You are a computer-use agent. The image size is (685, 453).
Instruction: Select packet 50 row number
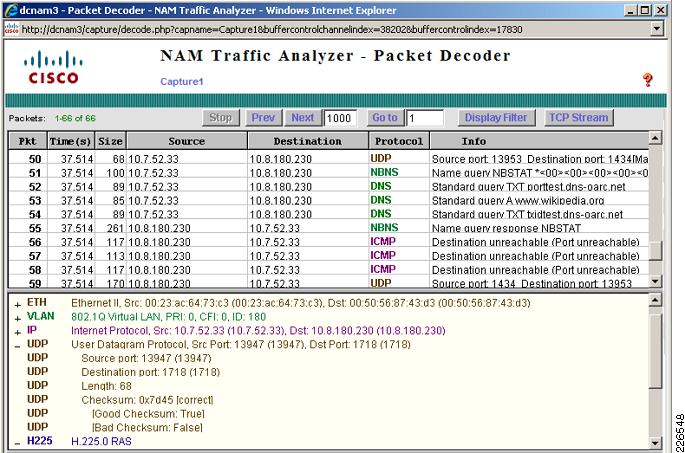tap(35, 159)
